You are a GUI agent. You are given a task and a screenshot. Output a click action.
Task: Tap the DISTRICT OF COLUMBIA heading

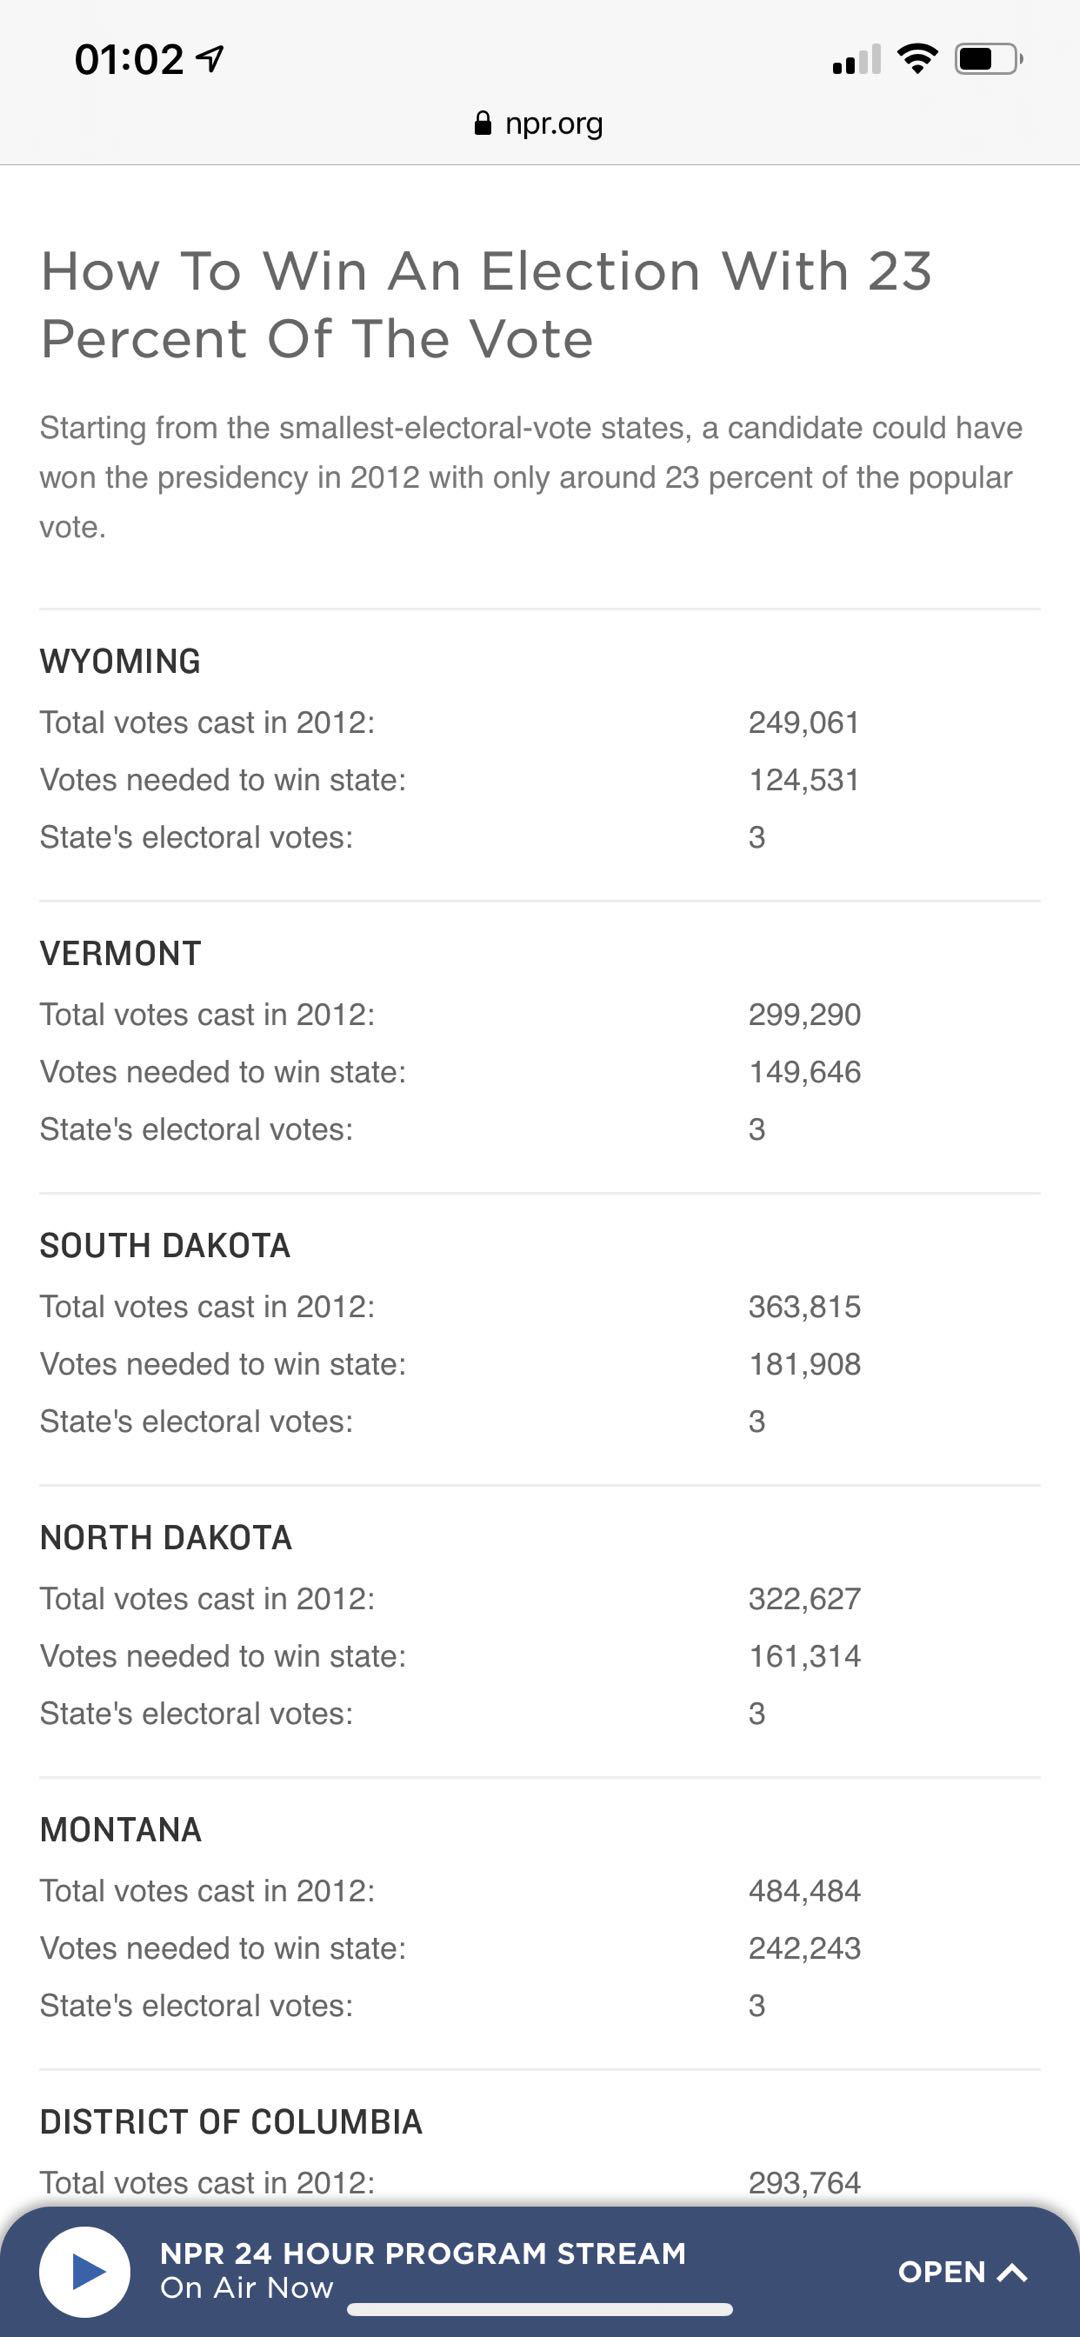click(x=231, y=2121)
